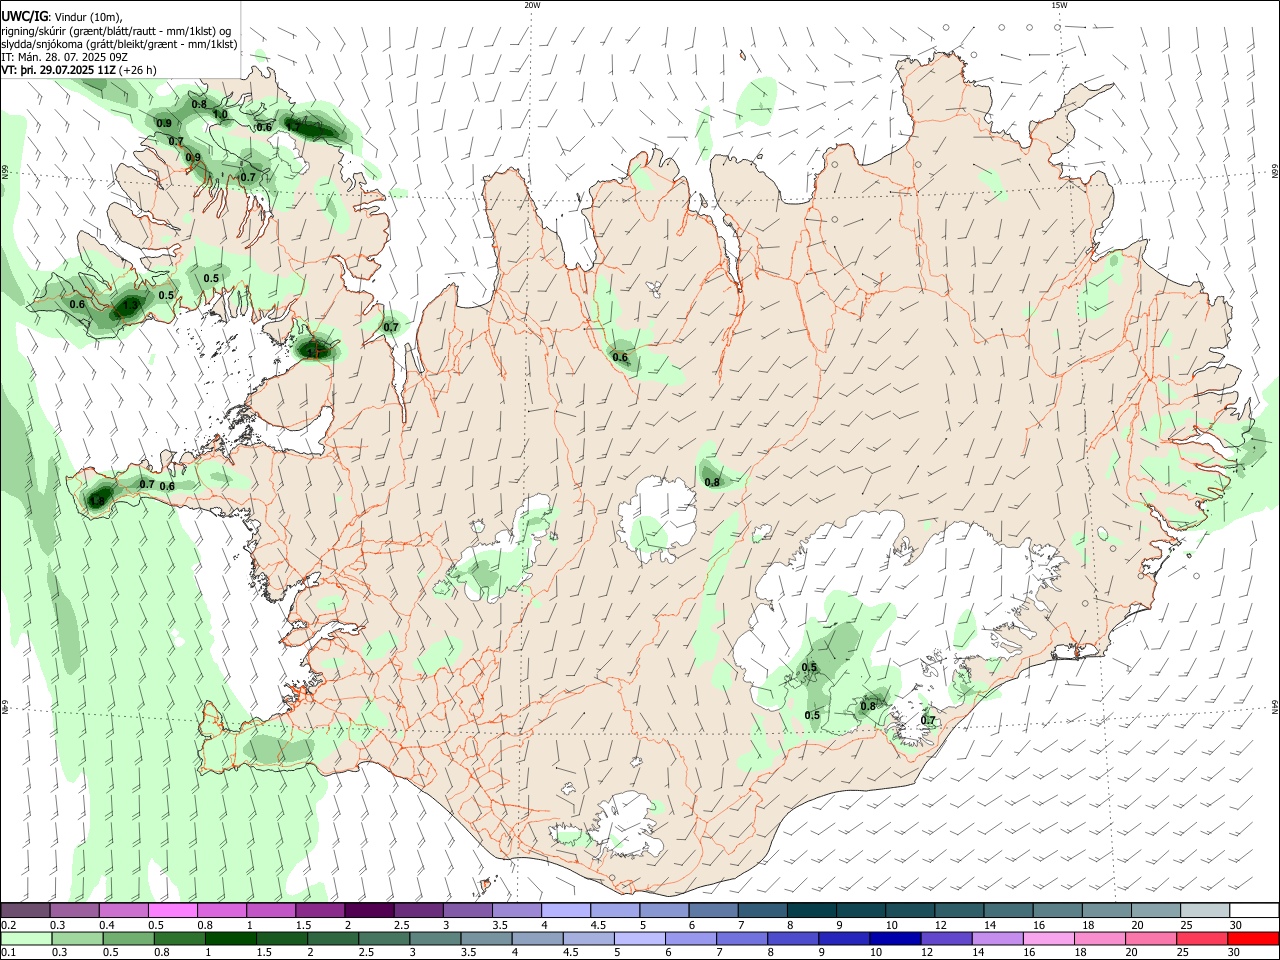Click the '0.1' label in rain legend

click(8, 953)
